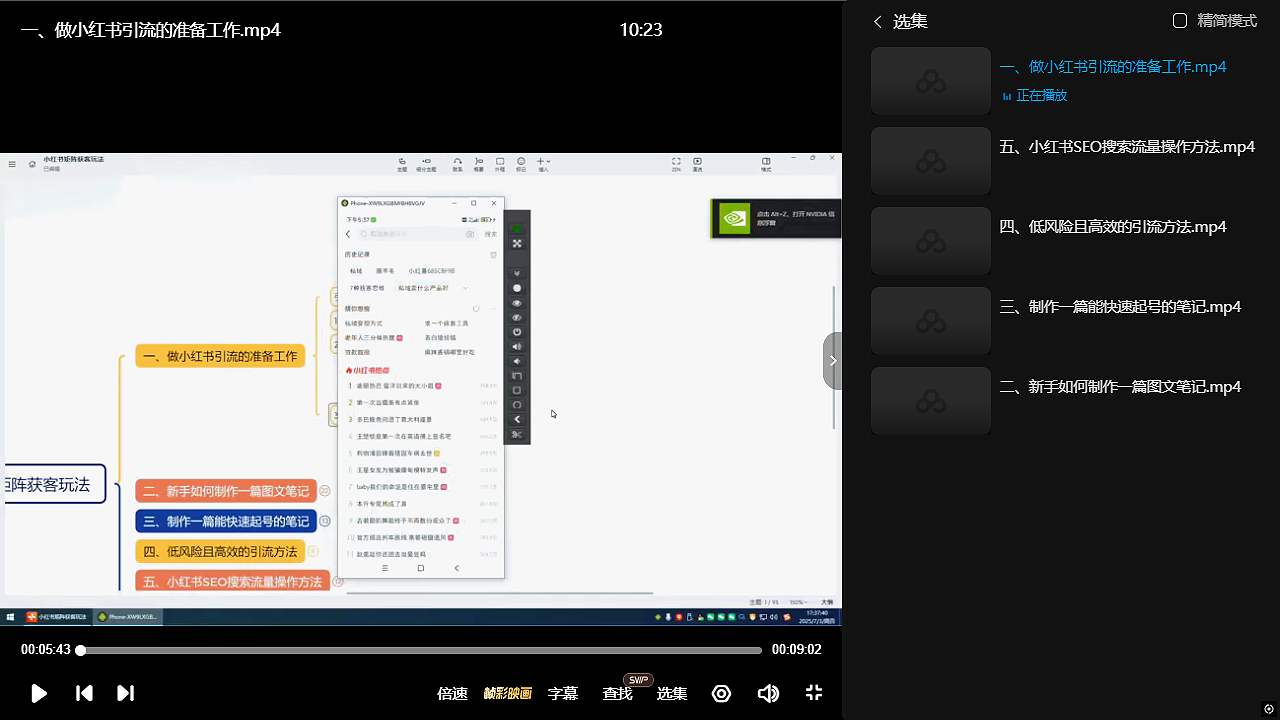Enable the 精简模式 checkbox
Viewport: 1280px width, 720px height.
click(1180, 21)
